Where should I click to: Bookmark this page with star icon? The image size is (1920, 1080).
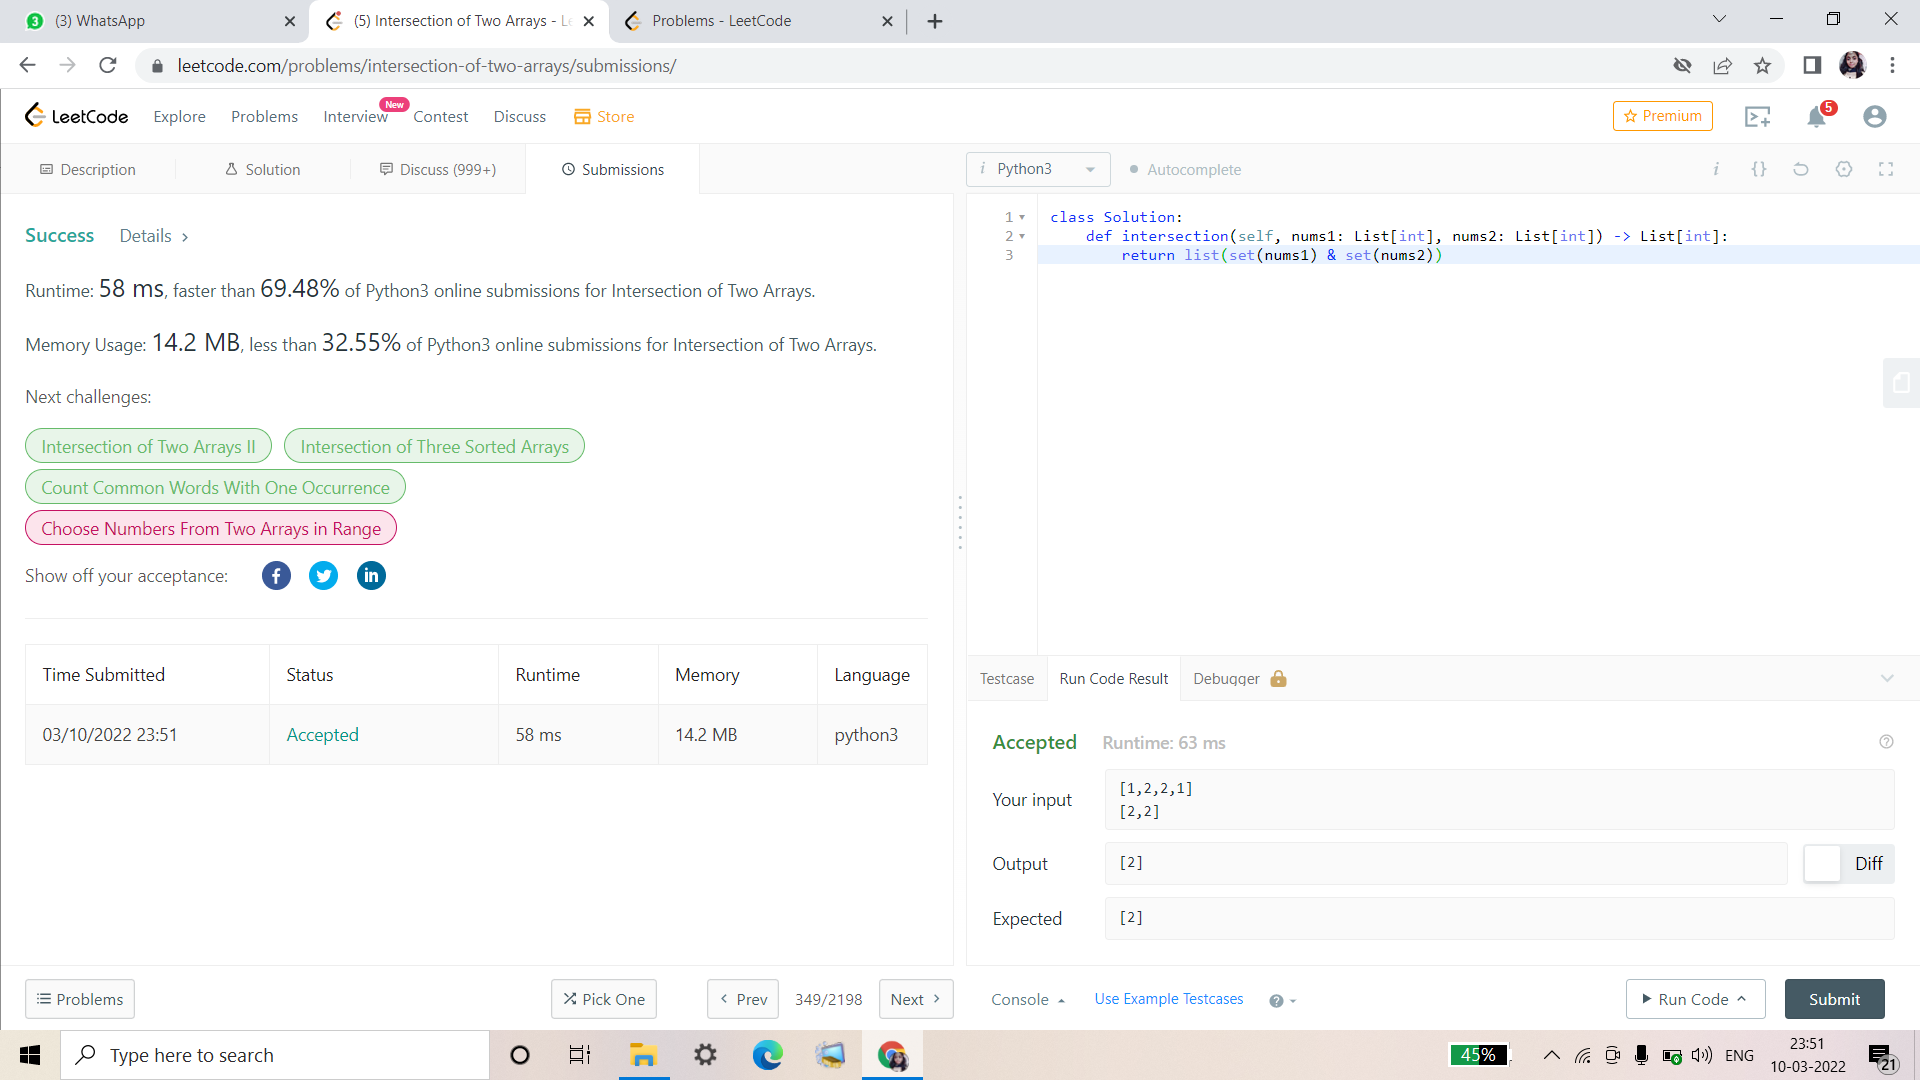(1762, 66)
